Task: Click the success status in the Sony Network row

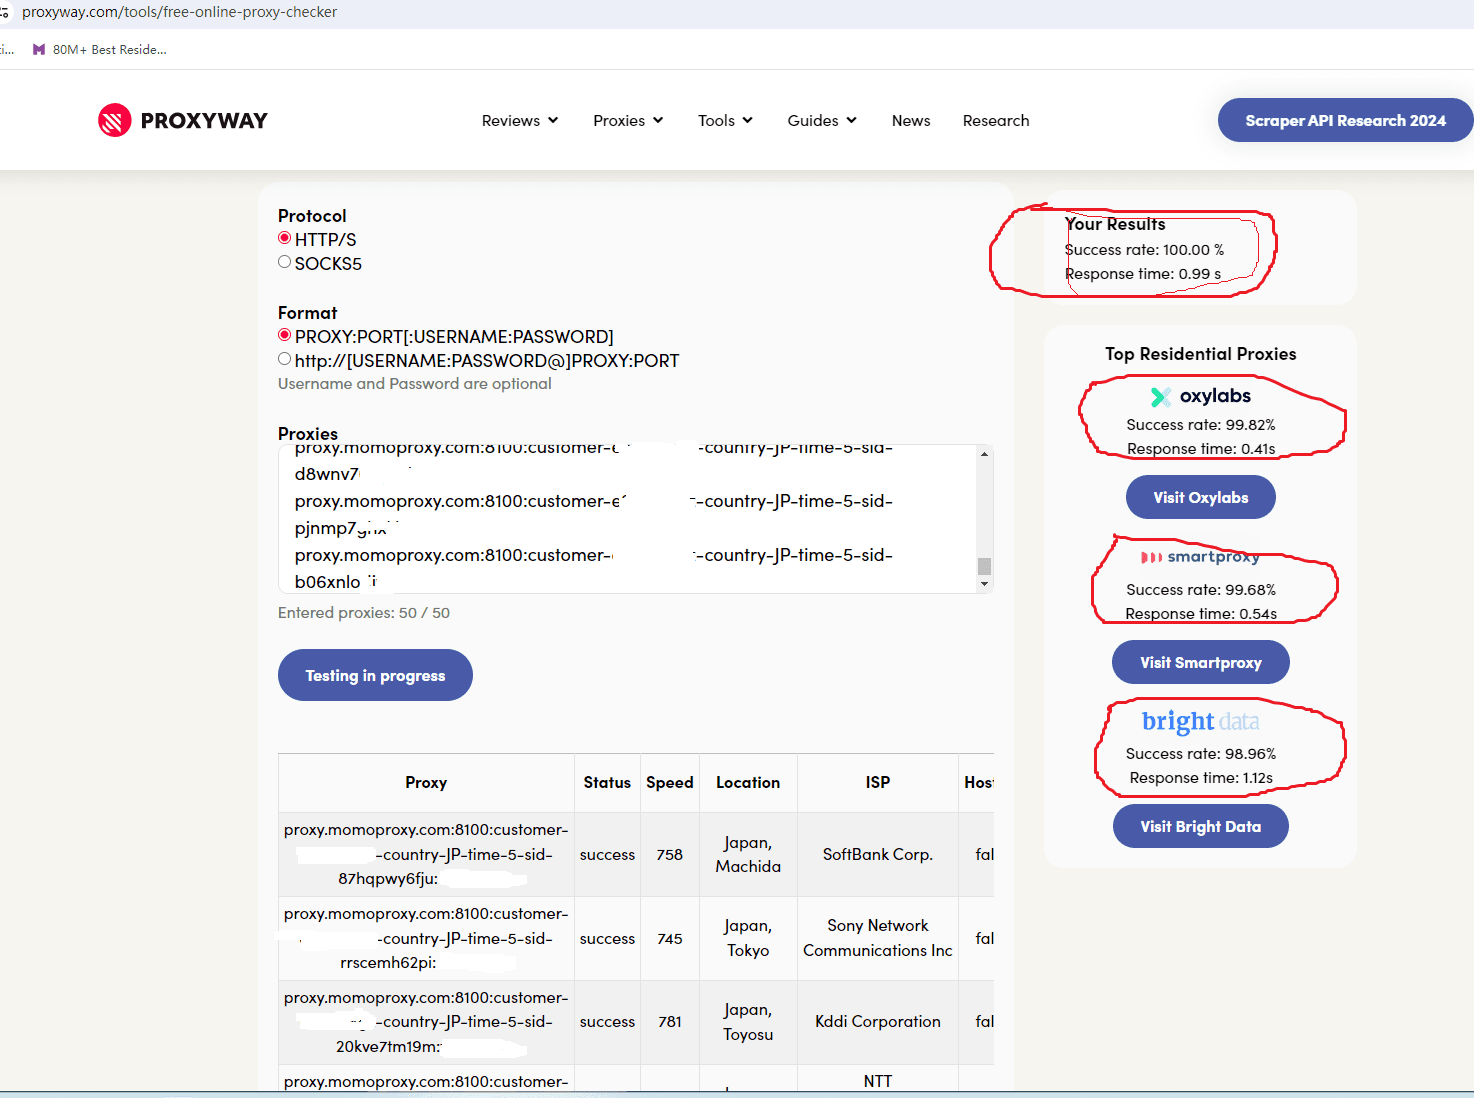Action: click(x=607, y=938)
